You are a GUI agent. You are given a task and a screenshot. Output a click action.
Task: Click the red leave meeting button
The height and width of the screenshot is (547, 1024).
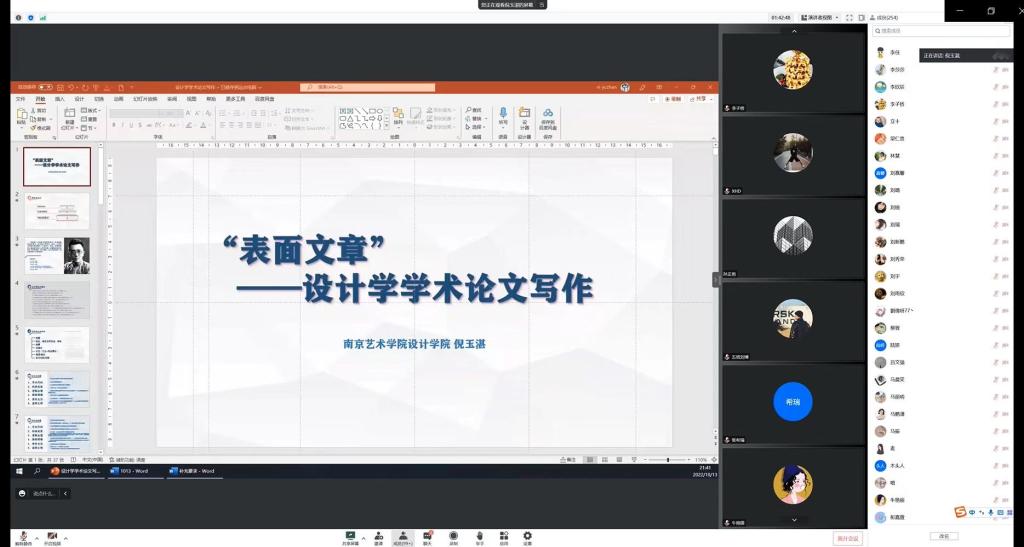pyautogui.click(x=847, y=539)
